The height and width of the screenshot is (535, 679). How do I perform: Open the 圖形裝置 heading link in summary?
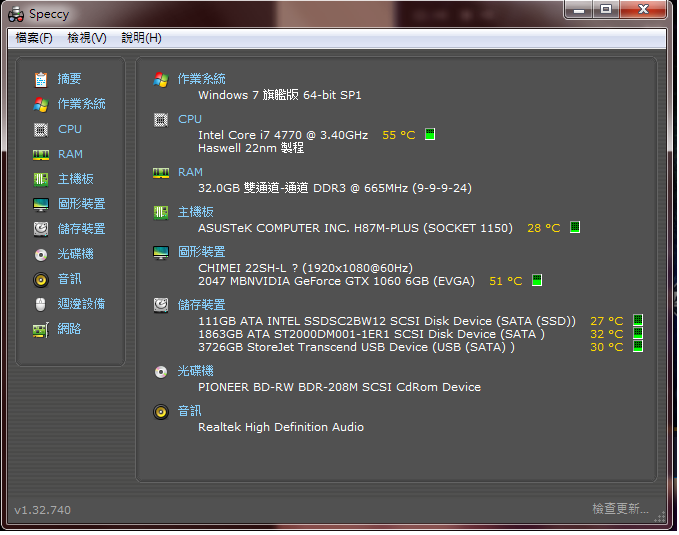(x=201, y=252)
